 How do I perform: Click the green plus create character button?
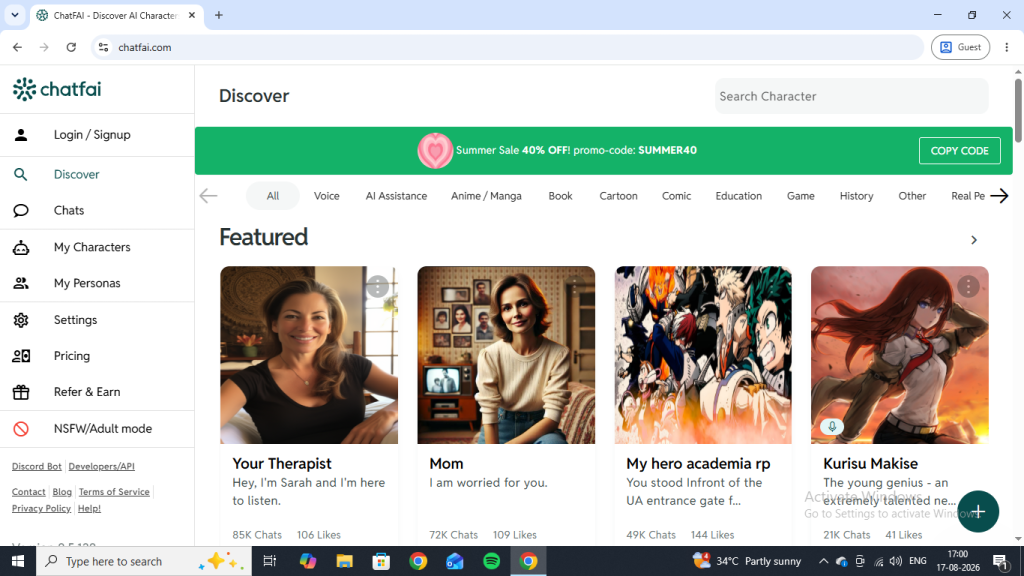coord(978,511)
